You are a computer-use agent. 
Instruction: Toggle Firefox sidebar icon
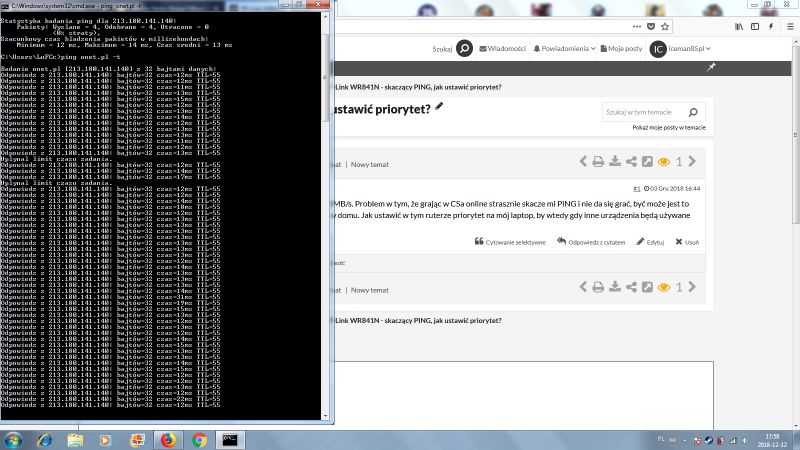click(755, 27)
